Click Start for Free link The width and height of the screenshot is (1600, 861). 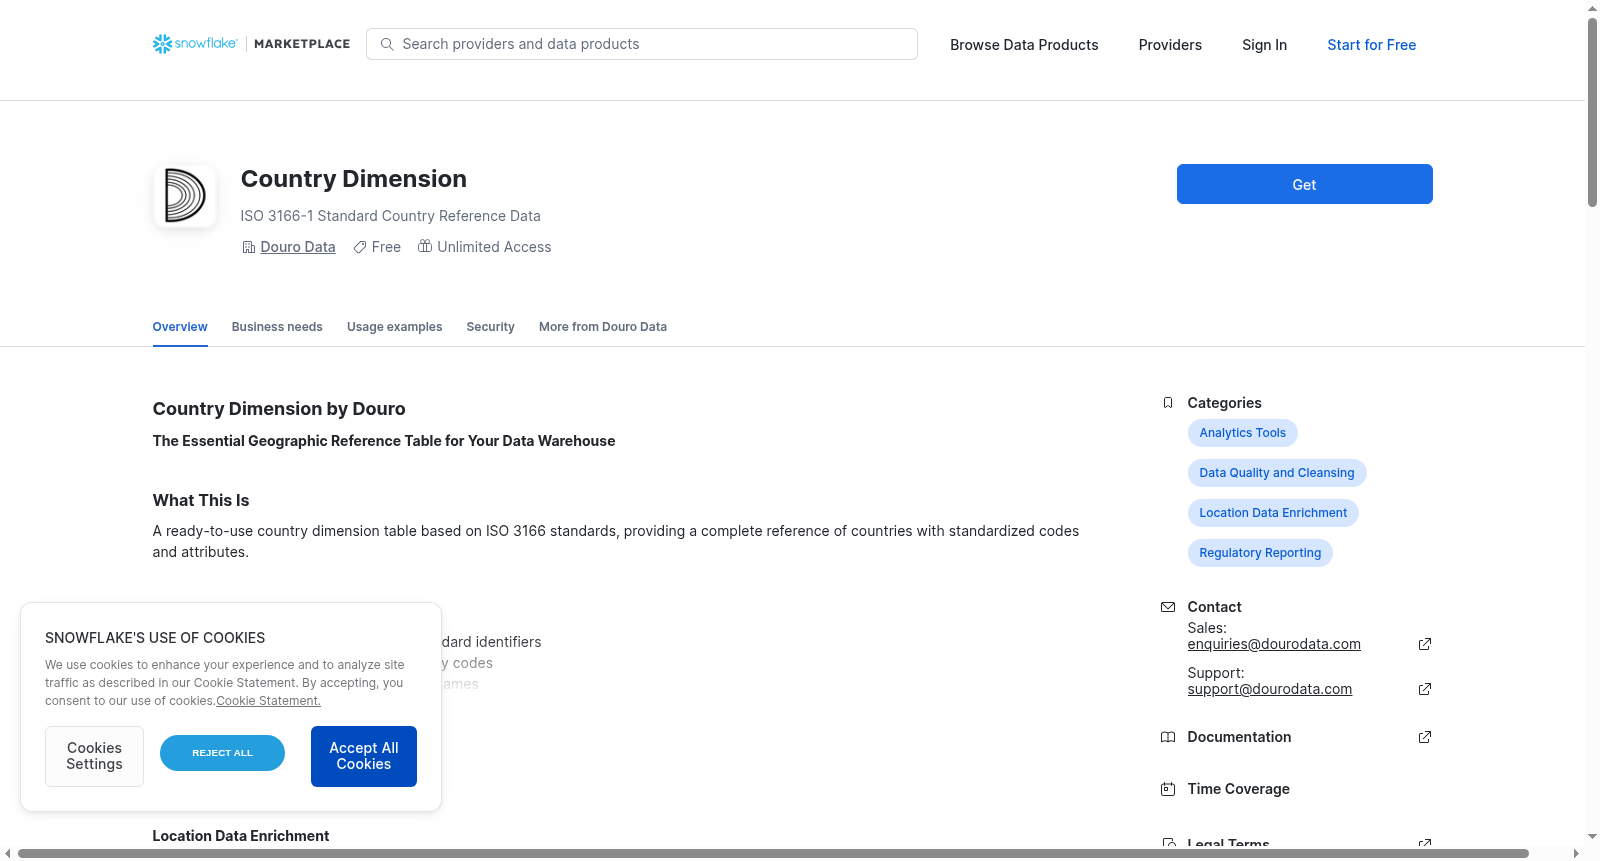(1371, 45)
